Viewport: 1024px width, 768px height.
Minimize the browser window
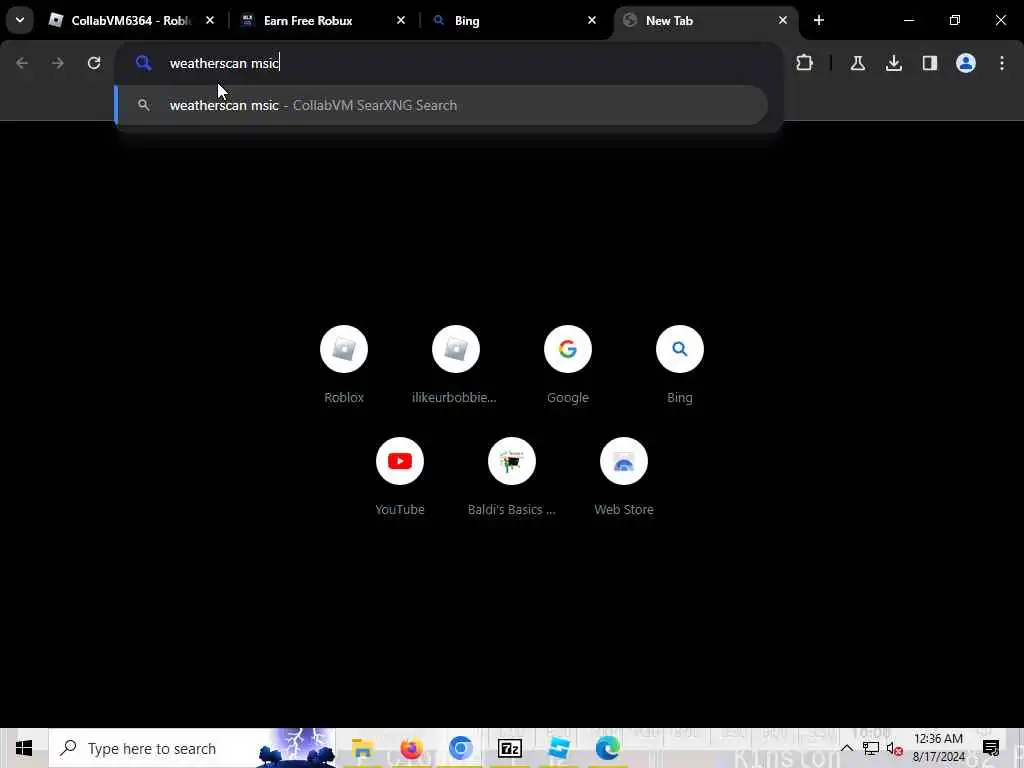point(908,20)
